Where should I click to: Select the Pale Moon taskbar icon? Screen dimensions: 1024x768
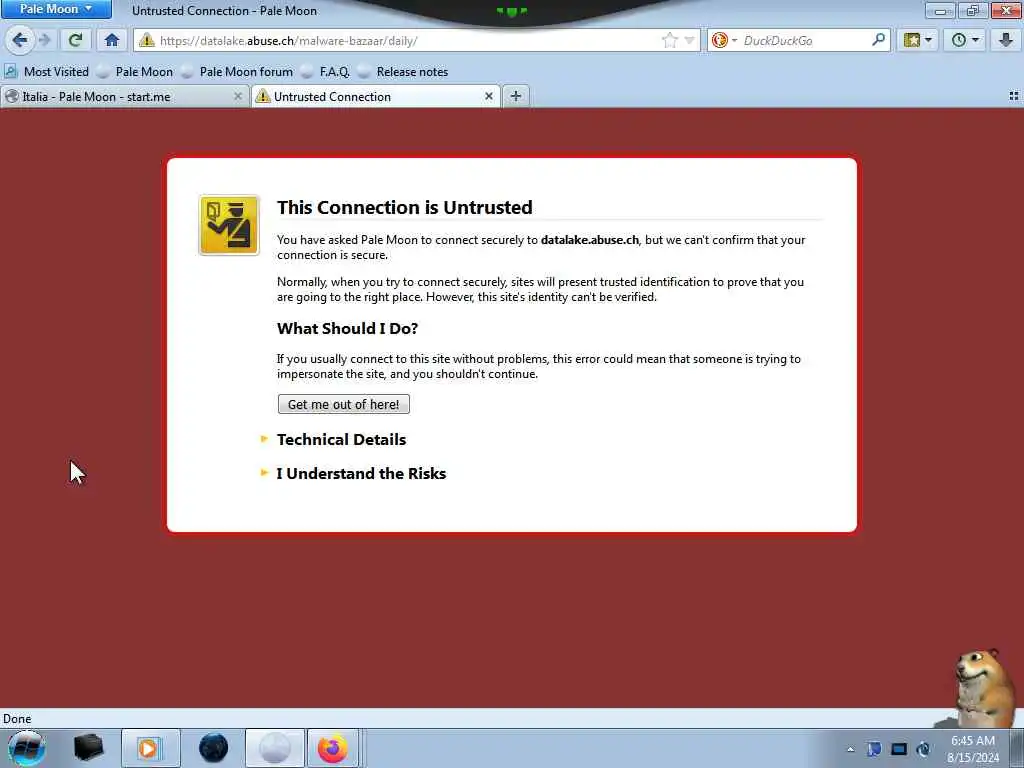[275, 748]
